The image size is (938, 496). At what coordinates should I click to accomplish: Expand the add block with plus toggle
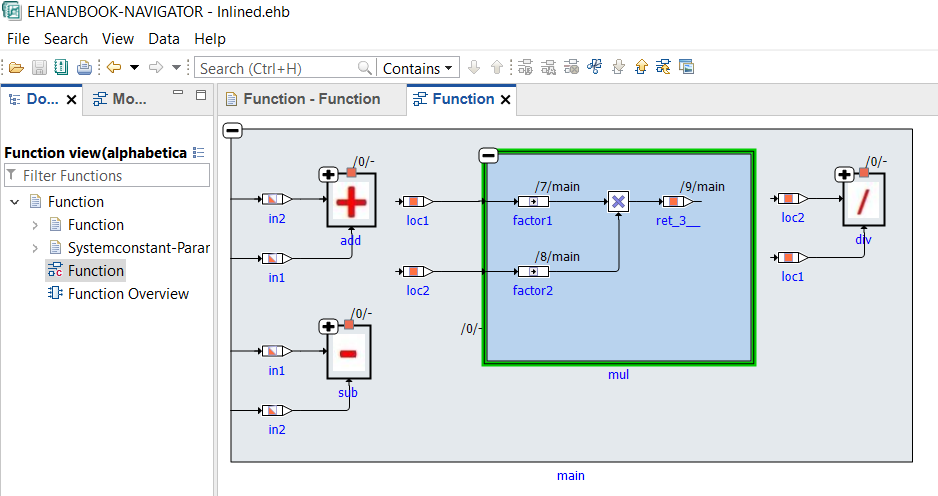(x=327, y=175)
